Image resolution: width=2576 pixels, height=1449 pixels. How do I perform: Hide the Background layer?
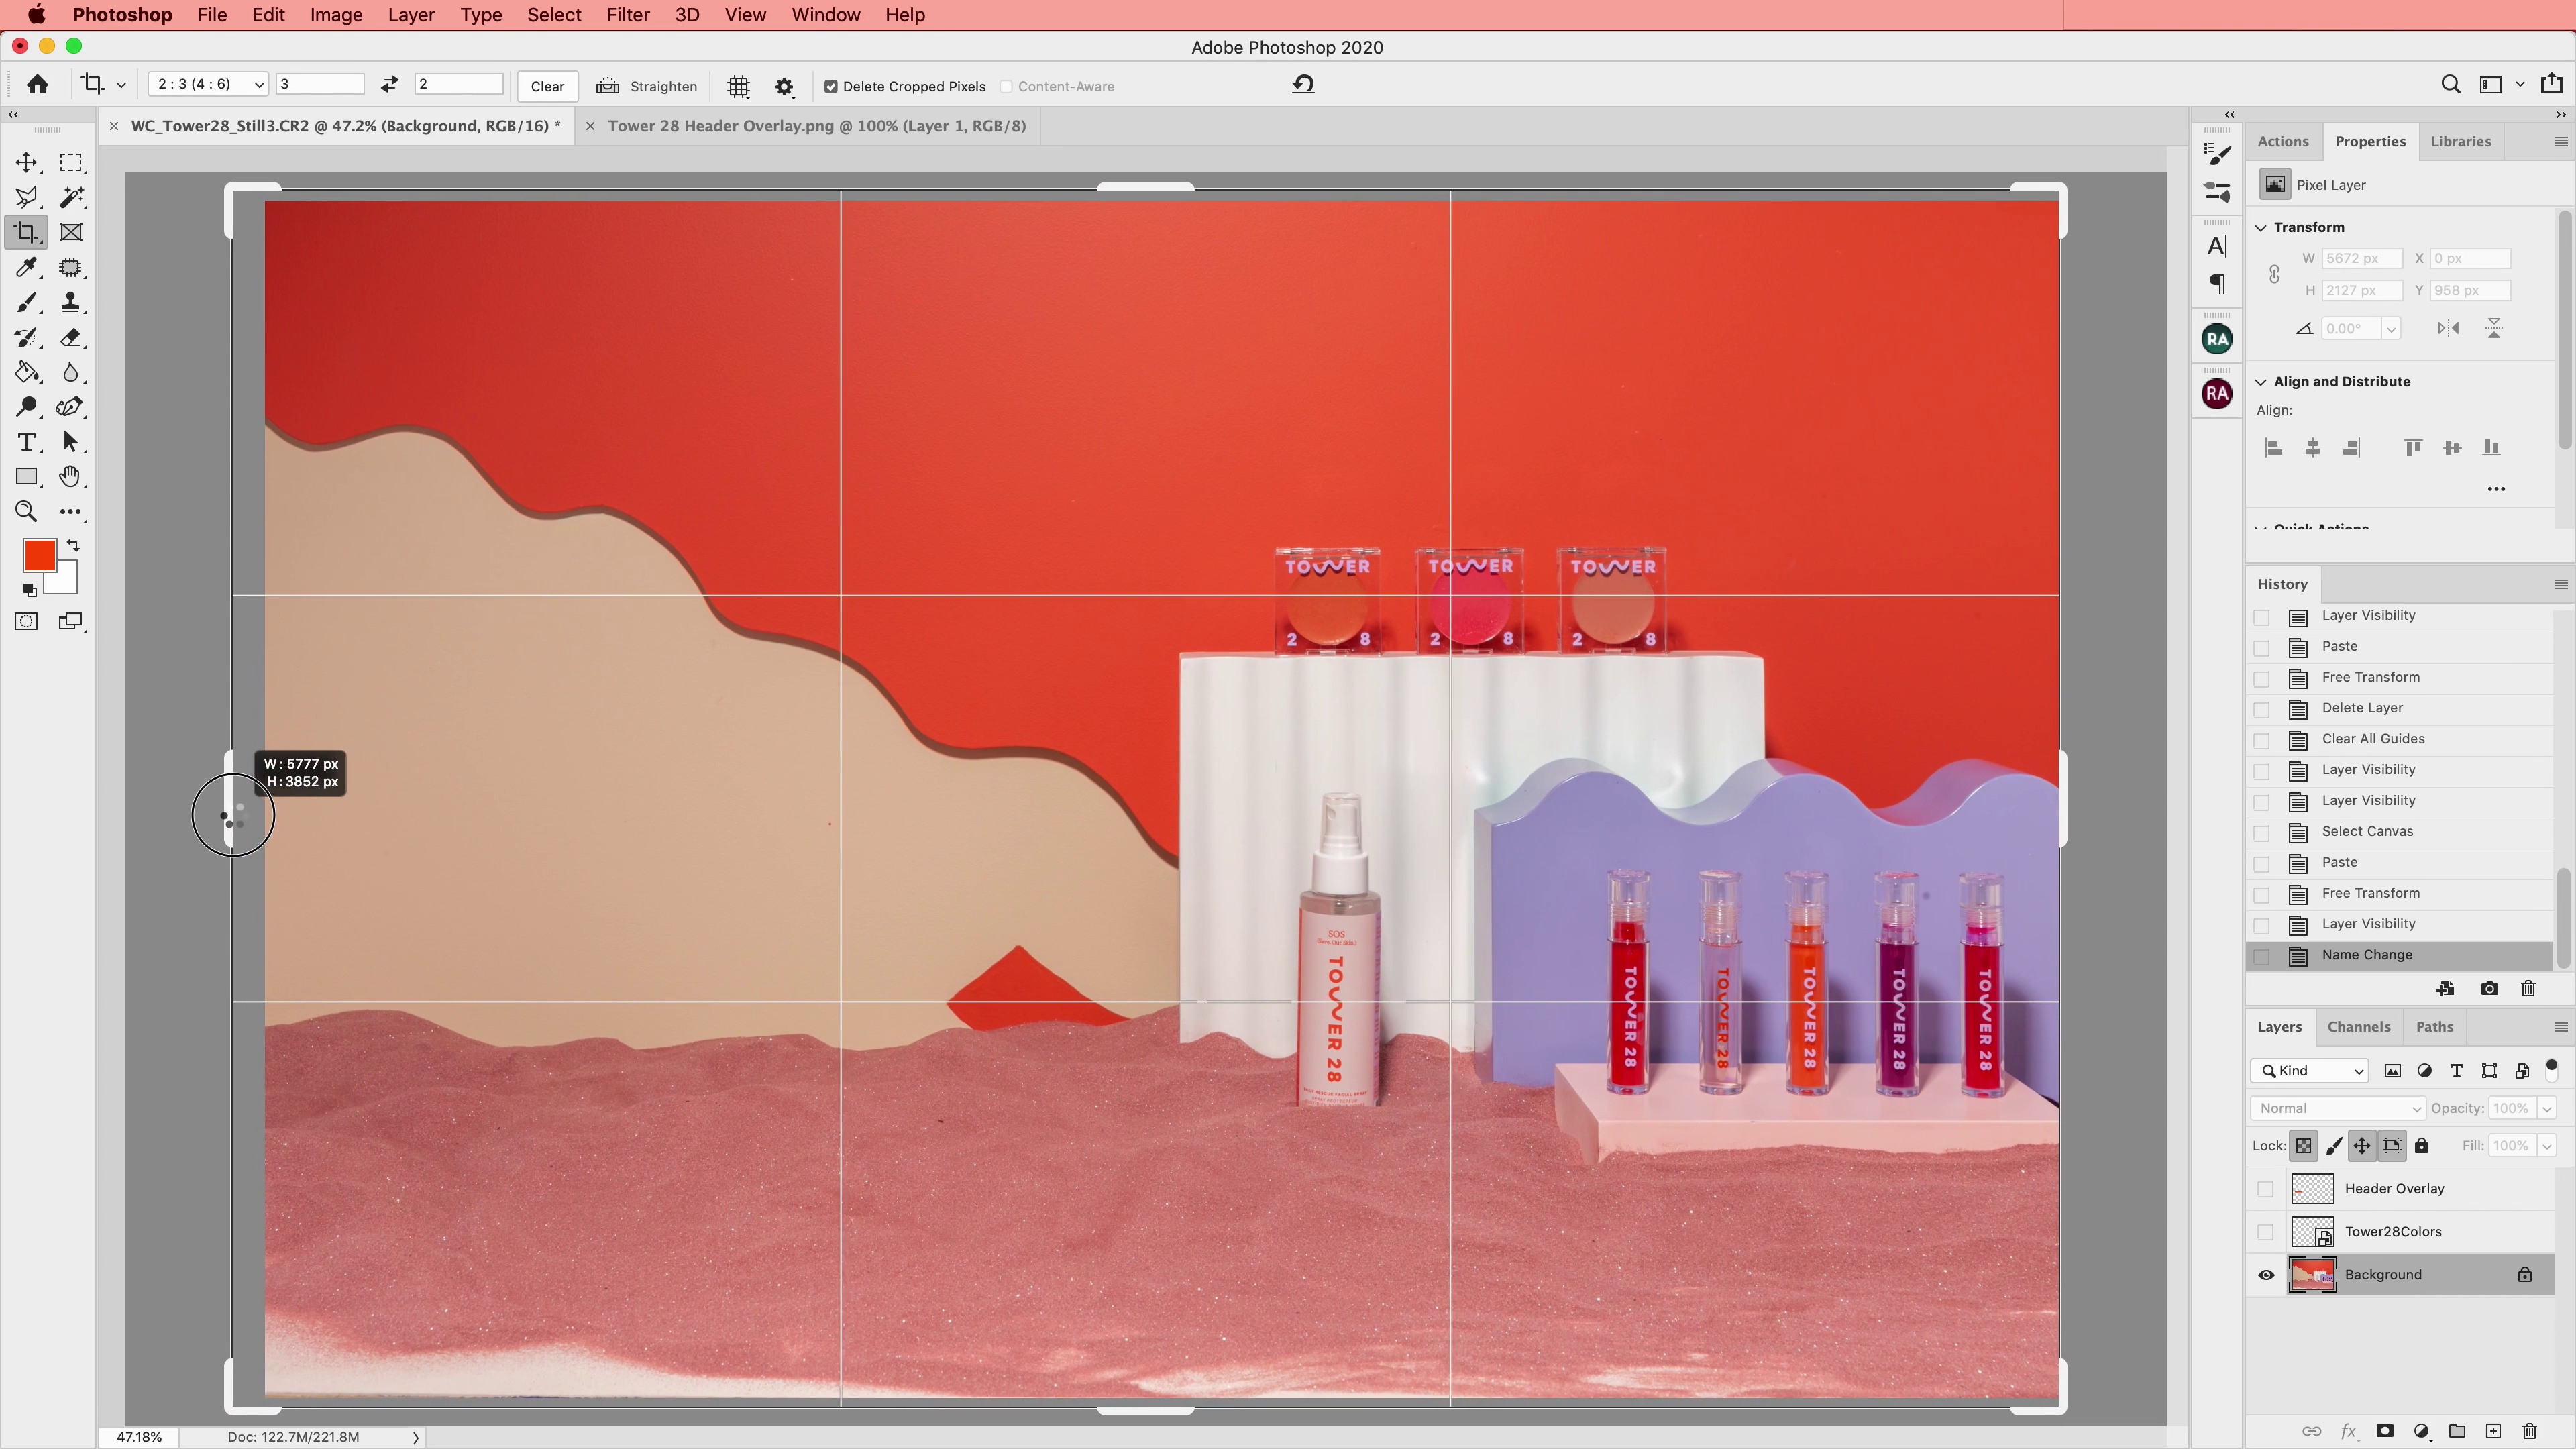pyautogui.click(x=2265, y=1275)
